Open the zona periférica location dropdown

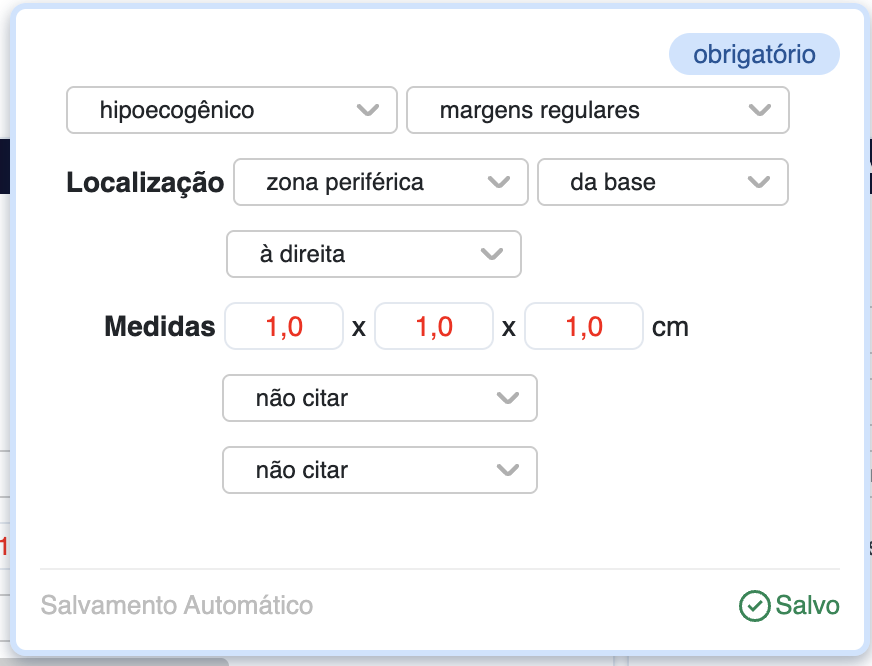point(380,182)
